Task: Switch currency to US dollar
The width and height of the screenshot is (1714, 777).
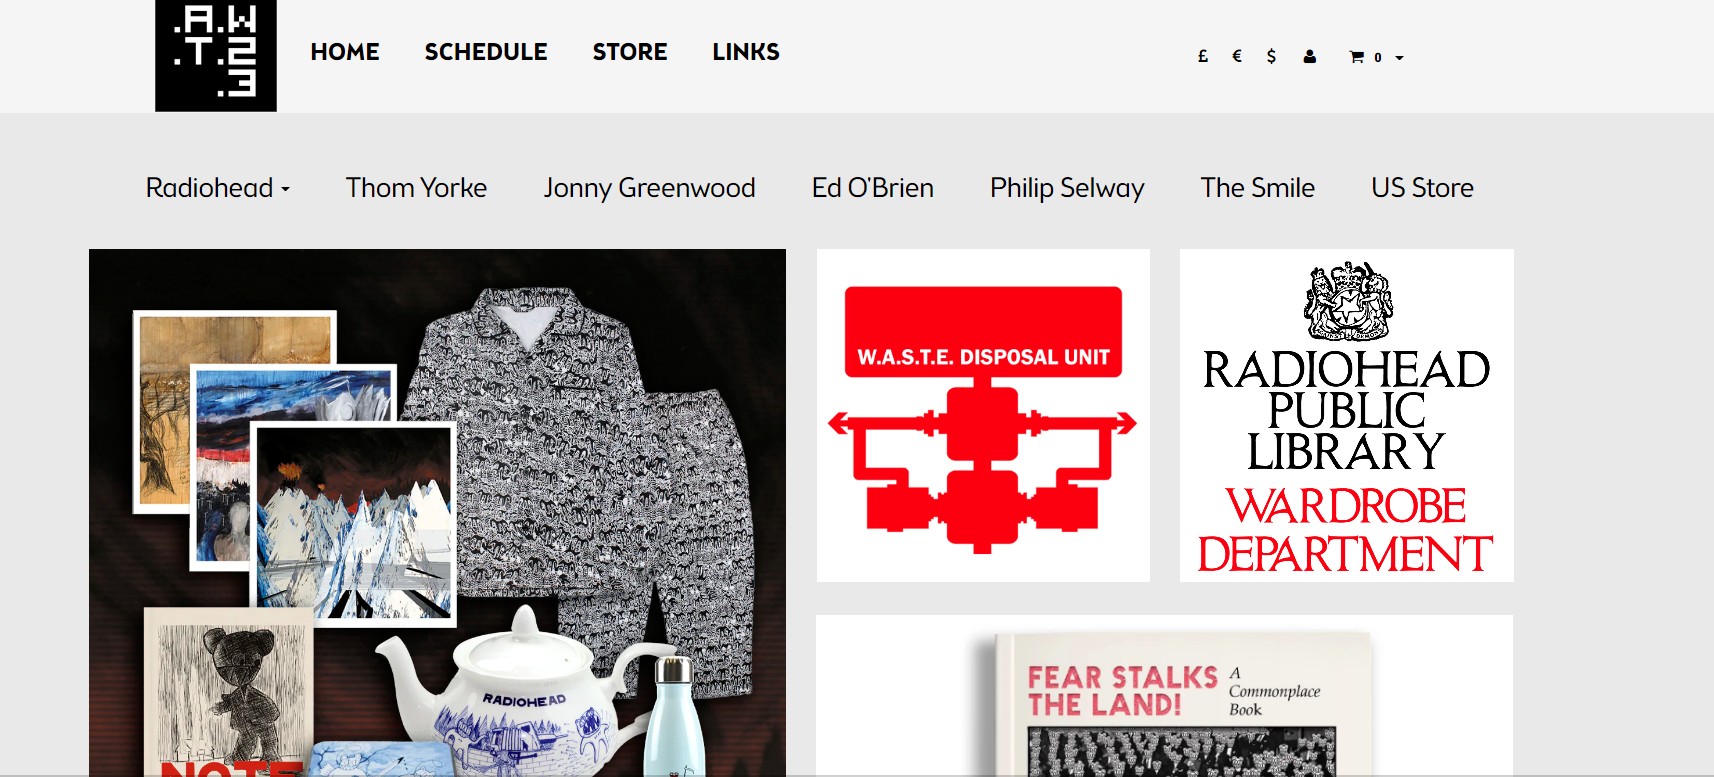Action: (1271, 57)
